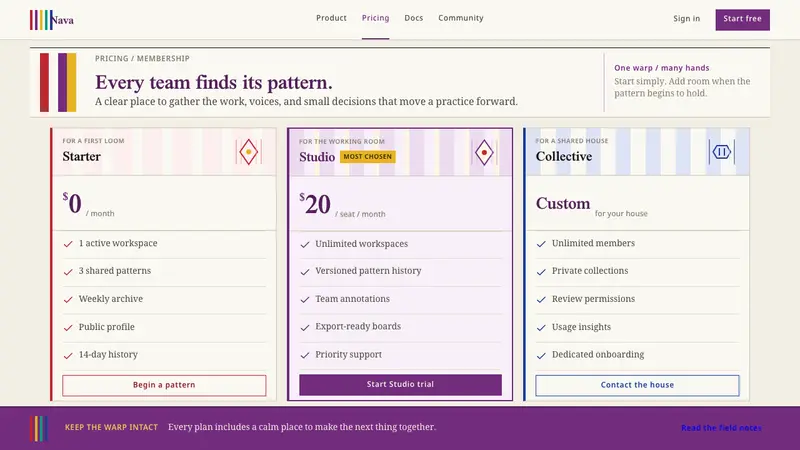The width and height of the screenshot is (800, 450).
Task: Click the checkmark beside Public profile
Action: [68, 328]
